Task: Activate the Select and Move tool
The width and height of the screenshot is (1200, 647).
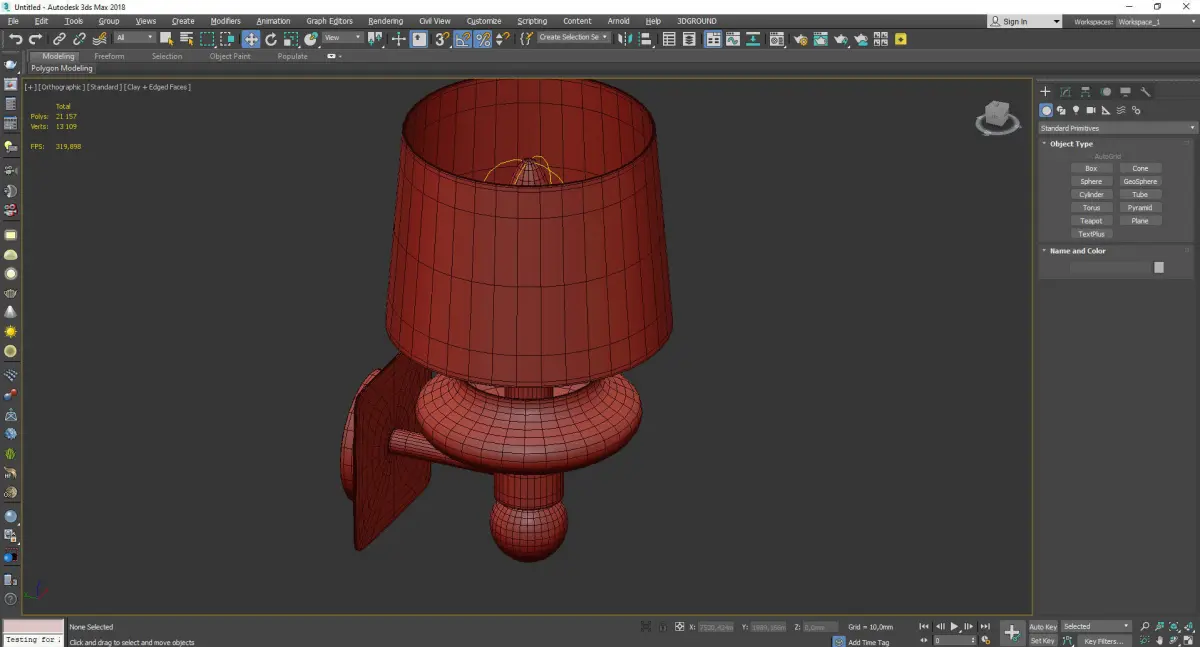Action: pos(250,39)
